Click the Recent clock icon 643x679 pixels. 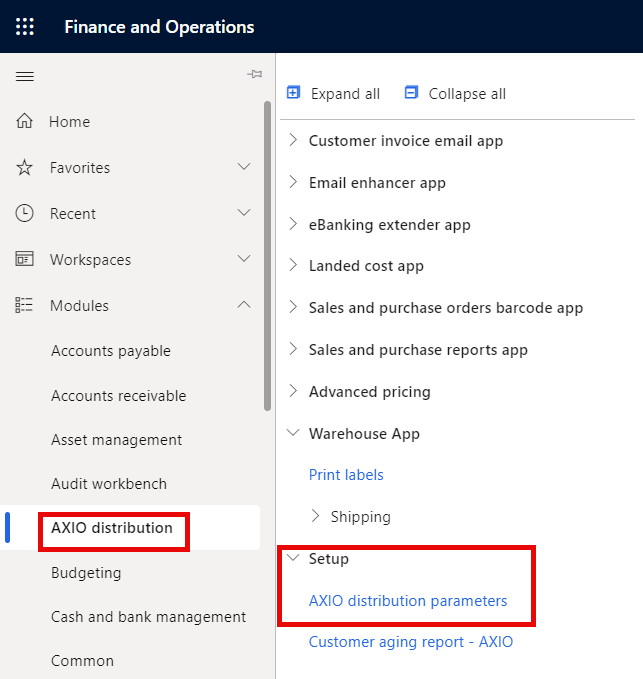(x=25, y=213)
